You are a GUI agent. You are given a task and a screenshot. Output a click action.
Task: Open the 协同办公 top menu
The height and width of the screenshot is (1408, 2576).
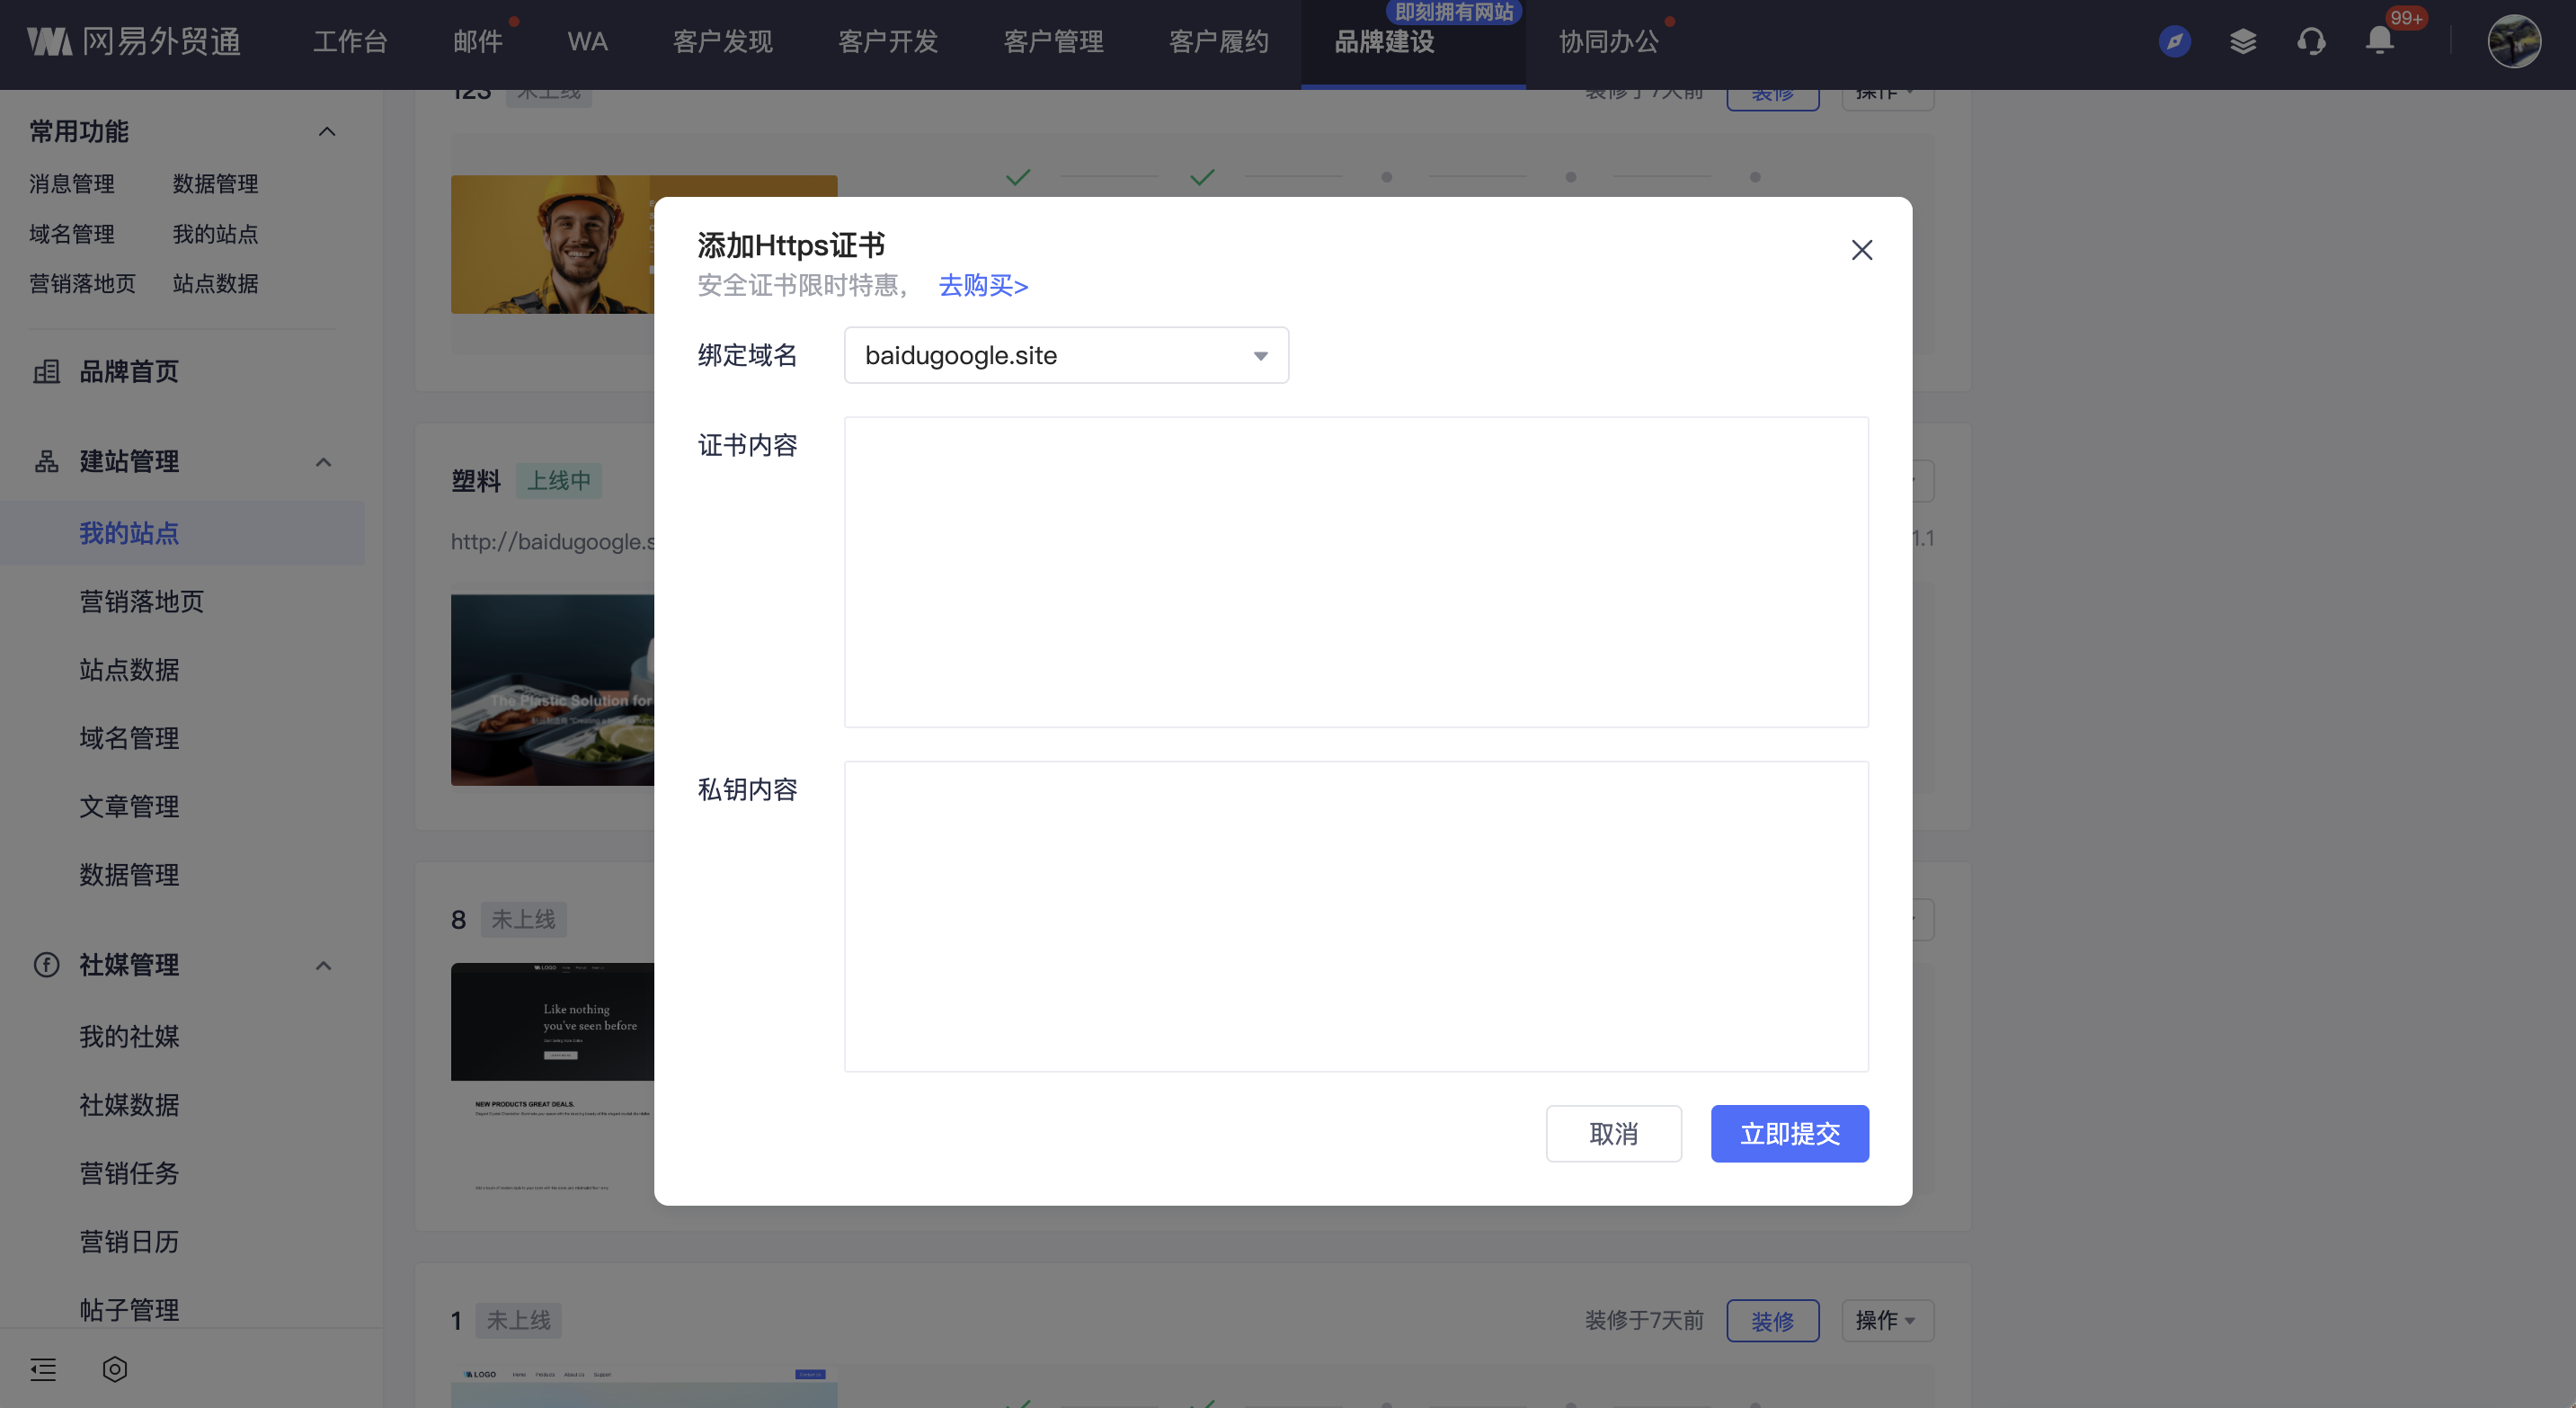point(1608,41)
